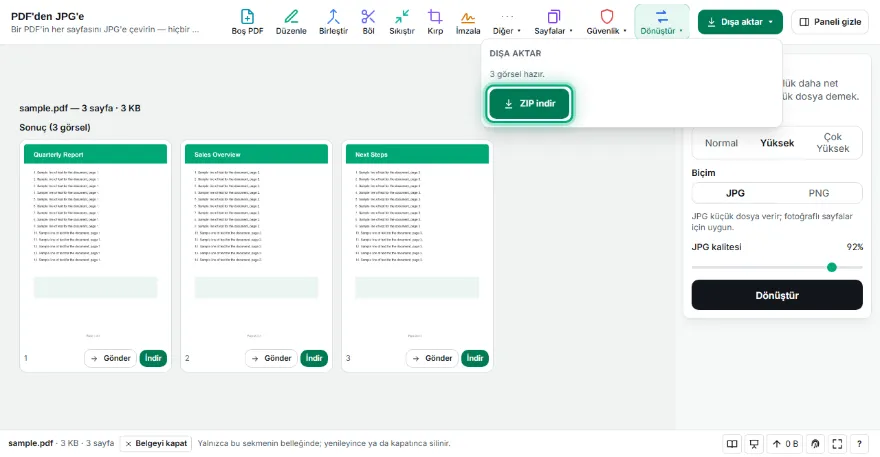Open the Sales Overview page thumbnail
Screen dimensions: 880x457
pos(256,244)
